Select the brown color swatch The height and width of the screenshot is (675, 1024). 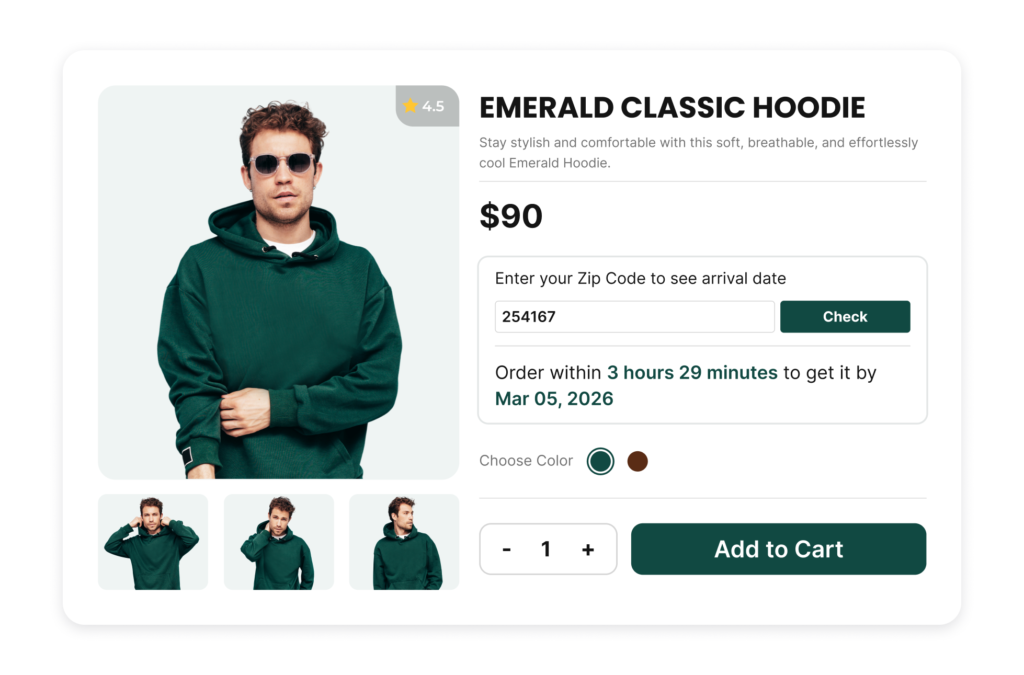(x=638, y=461)
